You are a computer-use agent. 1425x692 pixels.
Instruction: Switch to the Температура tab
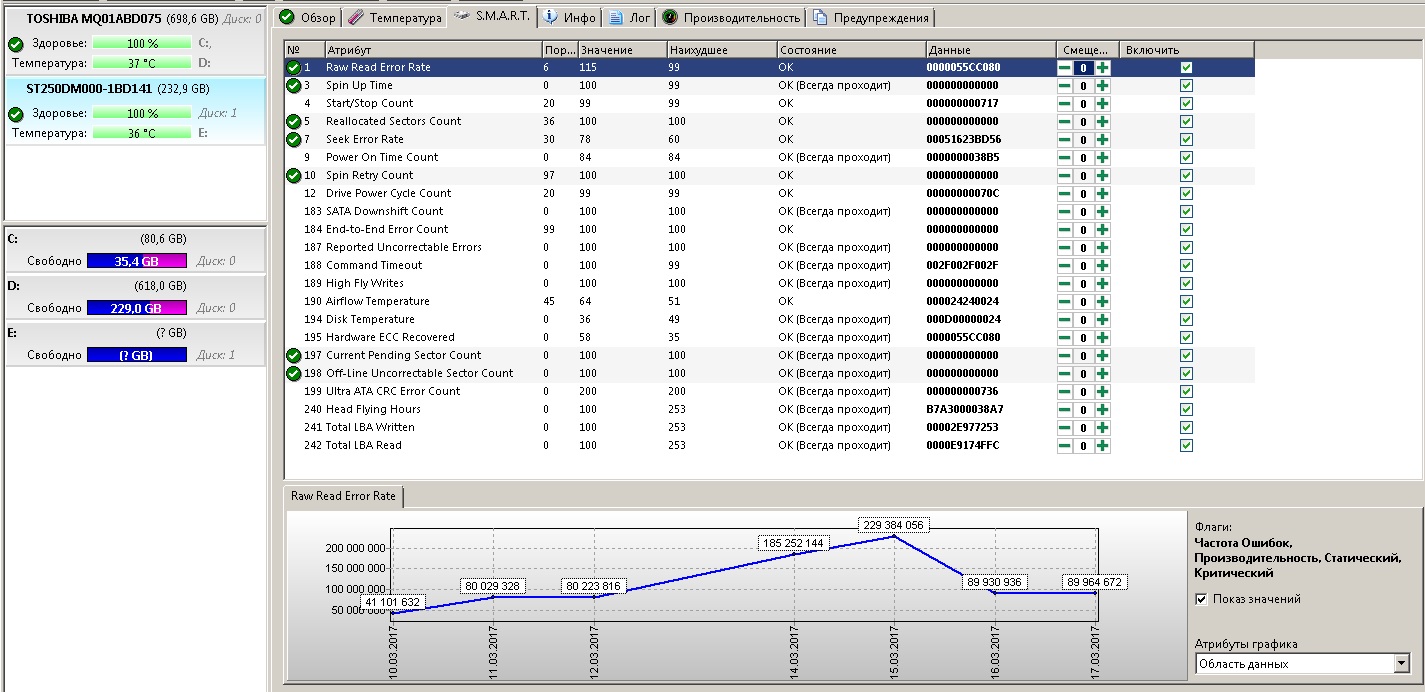tap(395, 17)
